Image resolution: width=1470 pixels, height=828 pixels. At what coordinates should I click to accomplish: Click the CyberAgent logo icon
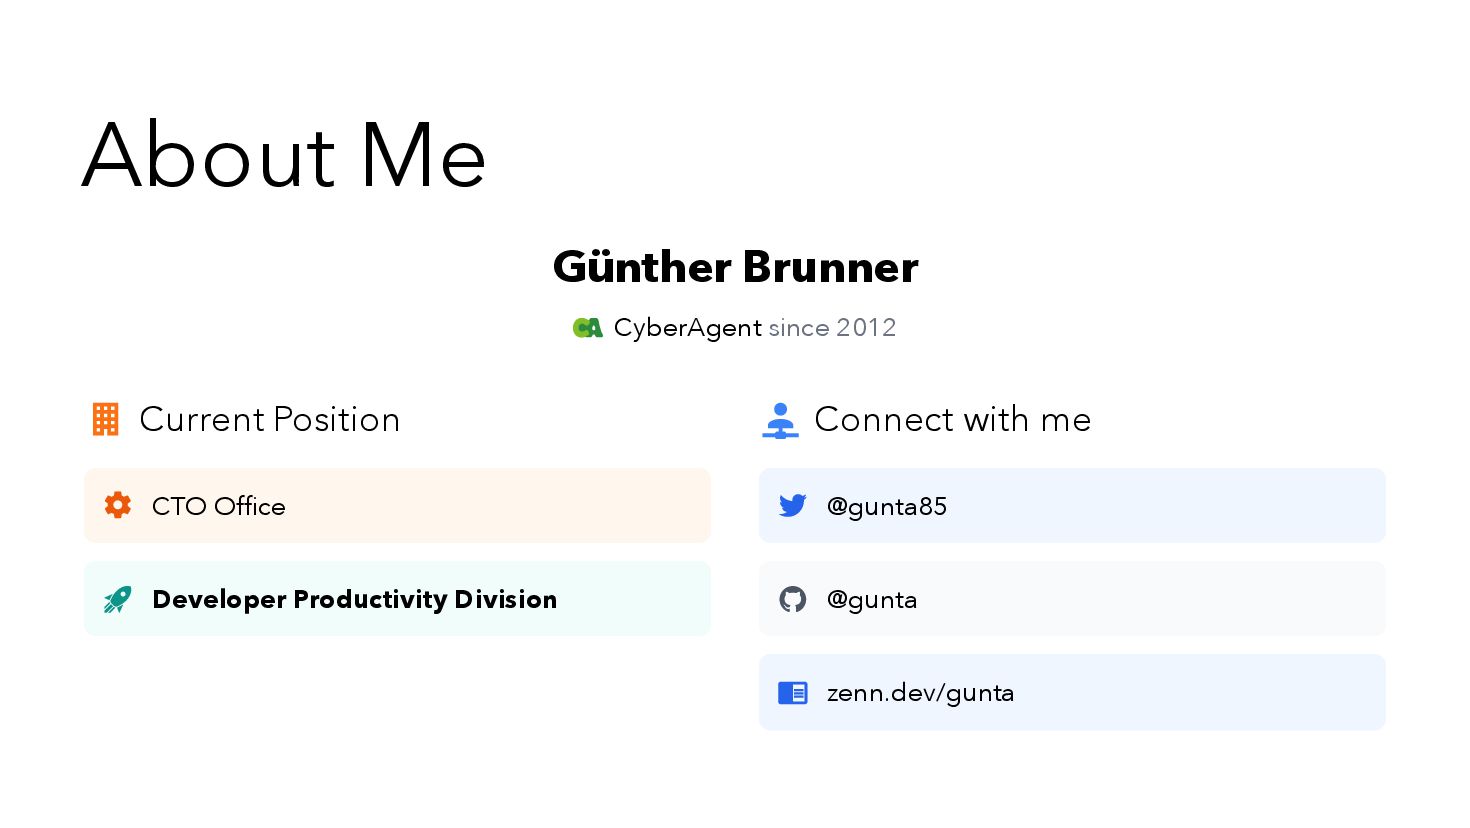(588, 328)
